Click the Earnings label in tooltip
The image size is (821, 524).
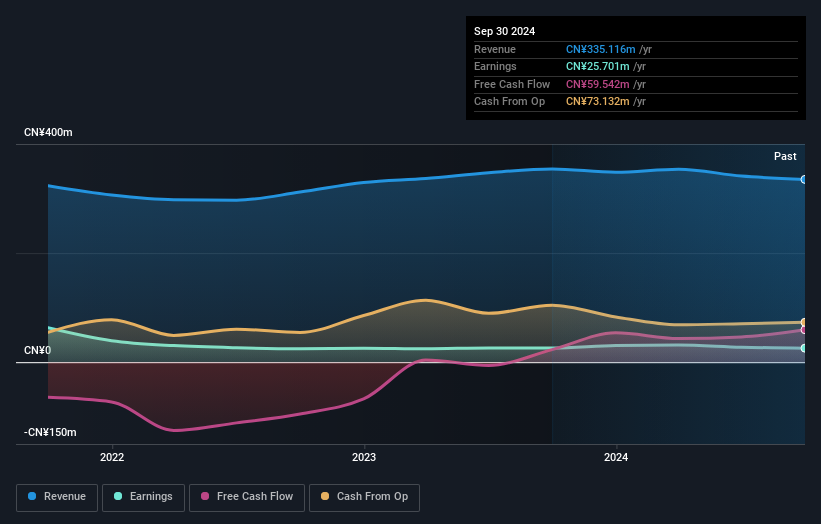(495, 66)
